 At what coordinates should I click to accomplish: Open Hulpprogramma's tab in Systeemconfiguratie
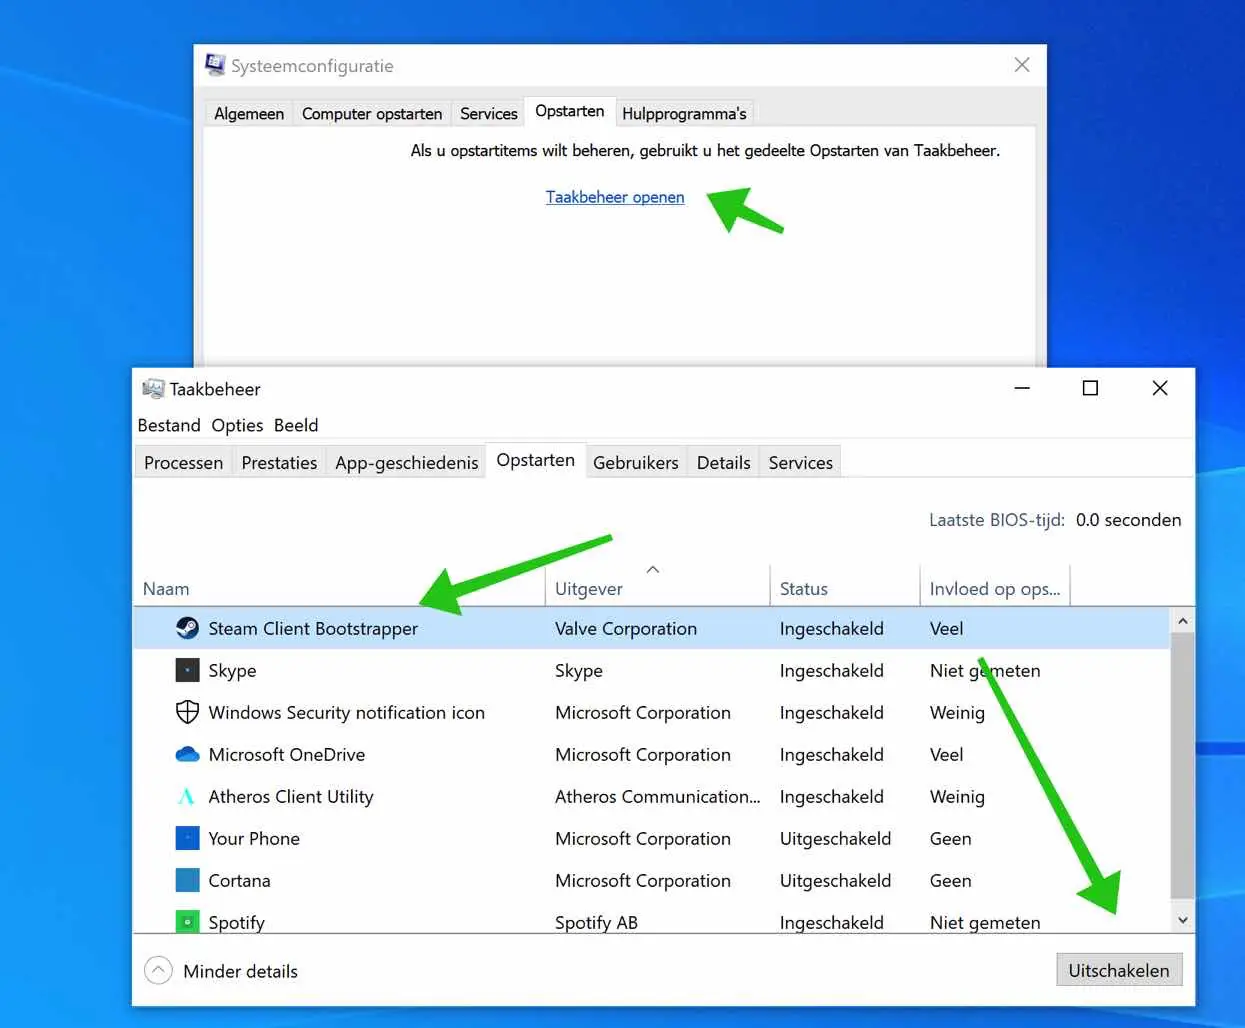[x=684, y=113]
